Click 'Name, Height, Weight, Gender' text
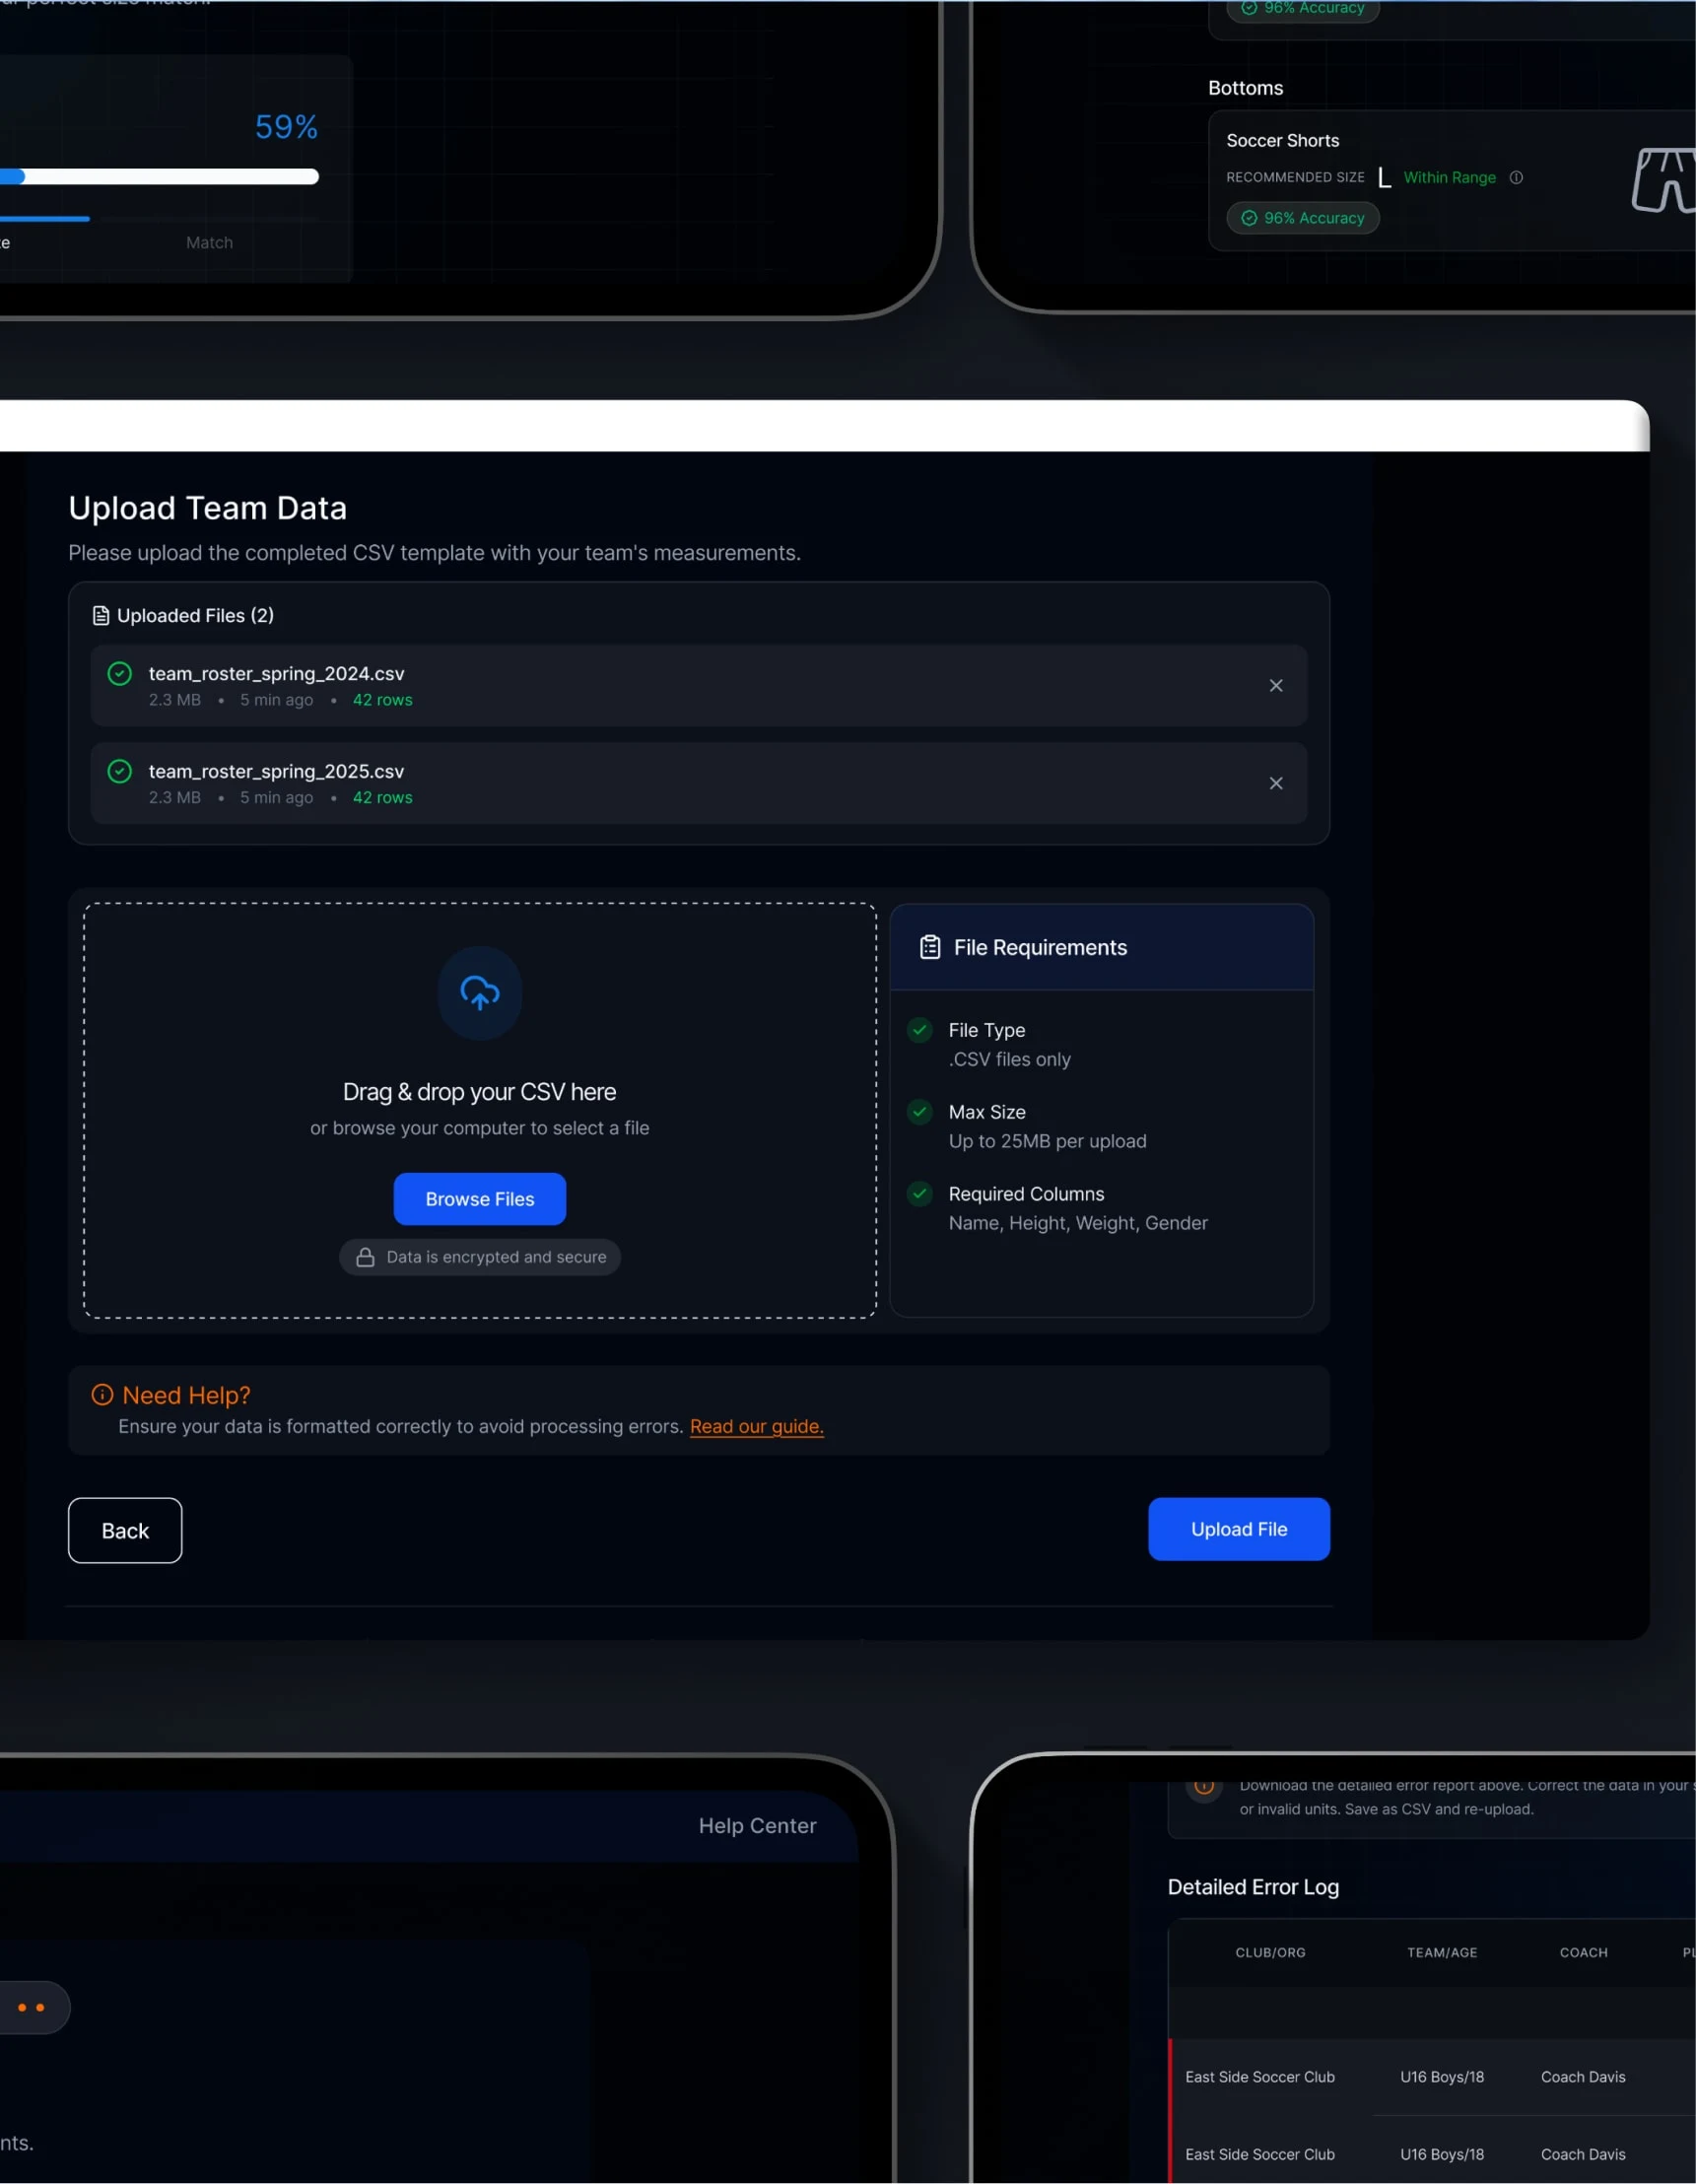Image resolution: width=1696 pixels, height=2184 pixels. pos(1078,1223)
